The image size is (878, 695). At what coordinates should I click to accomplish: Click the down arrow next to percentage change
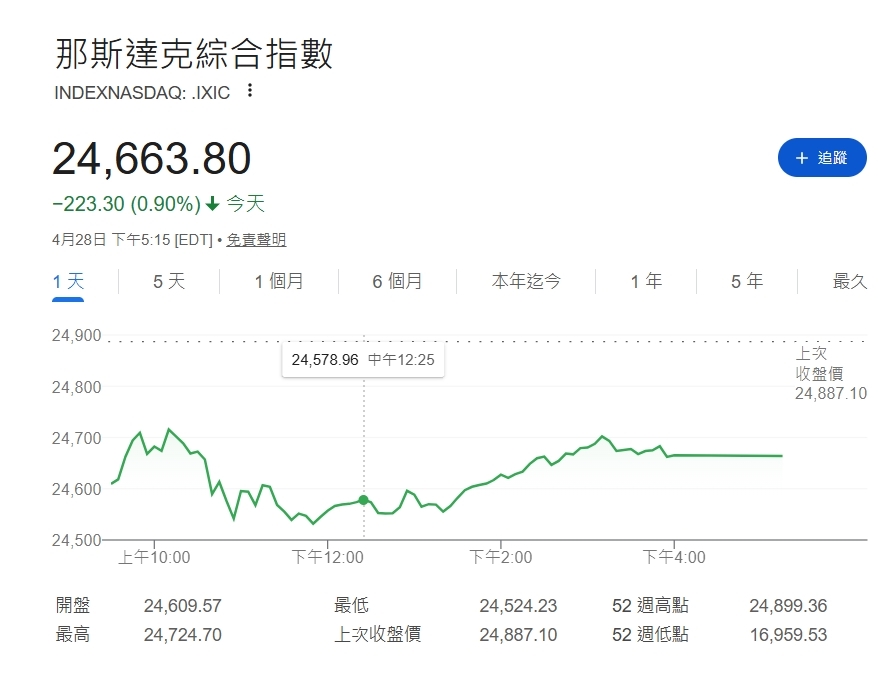tap(213, 204)
